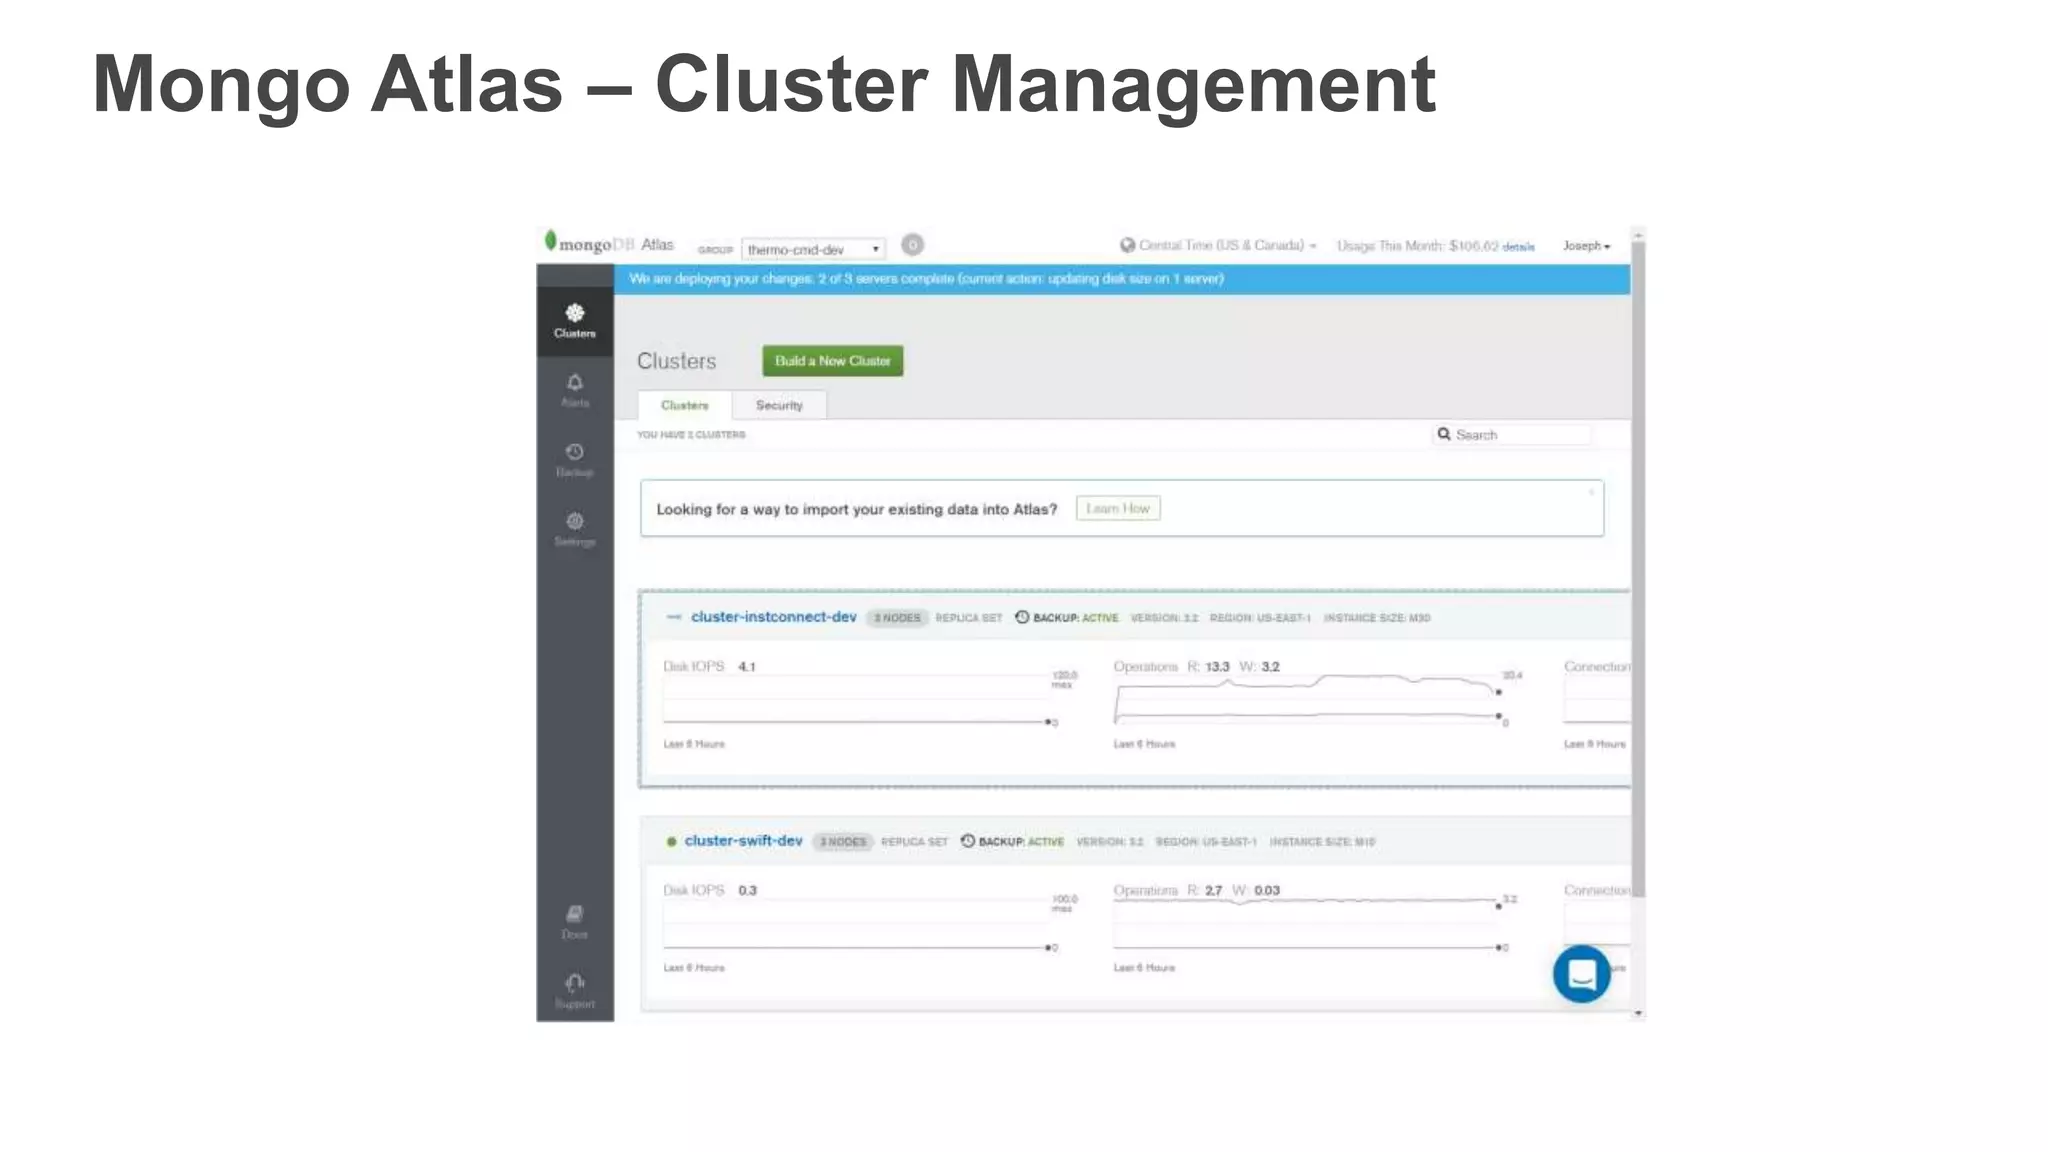
Task: Dismiss the import data banner
Action: tap(1591, 492)
